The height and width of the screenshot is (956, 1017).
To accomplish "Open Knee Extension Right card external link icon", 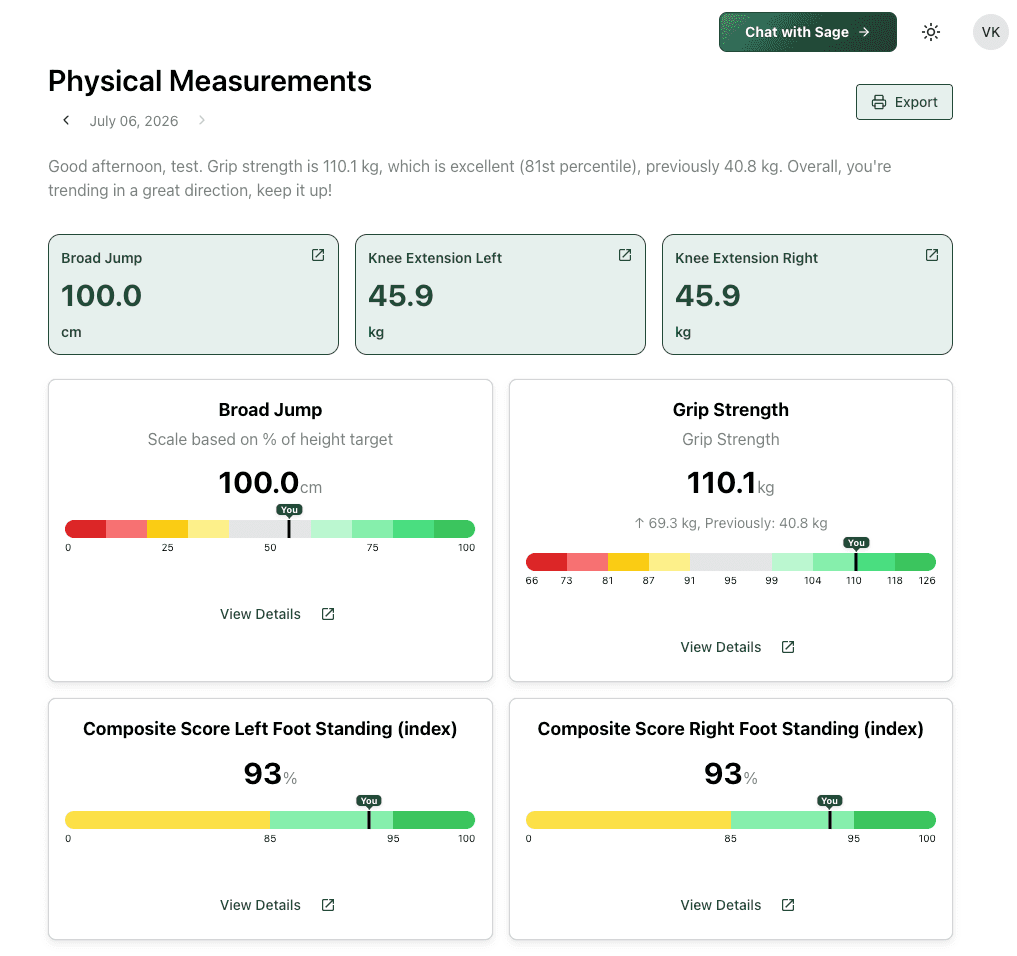I will point(931,255).
